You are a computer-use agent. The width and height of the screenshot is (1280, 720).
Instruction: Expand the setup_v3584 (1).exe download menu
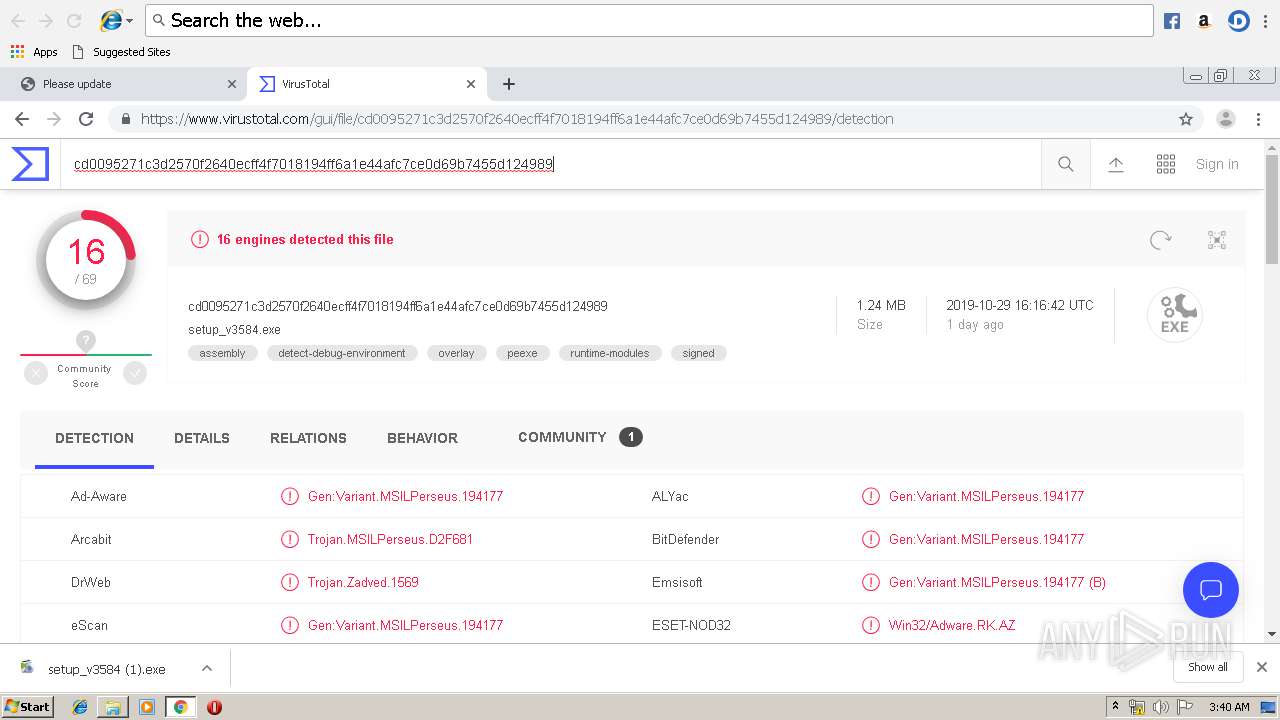(206, 669)
